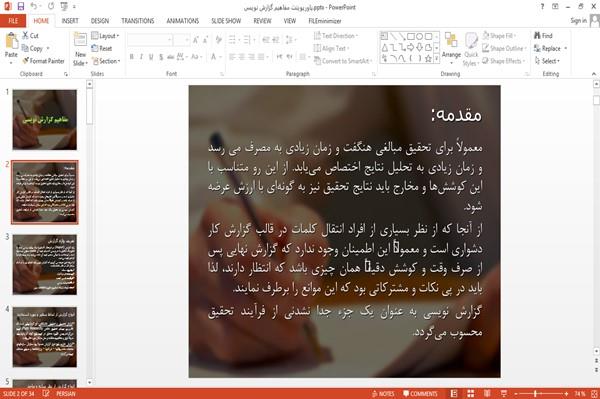Click the Help question mark icon

click(542, 7)
